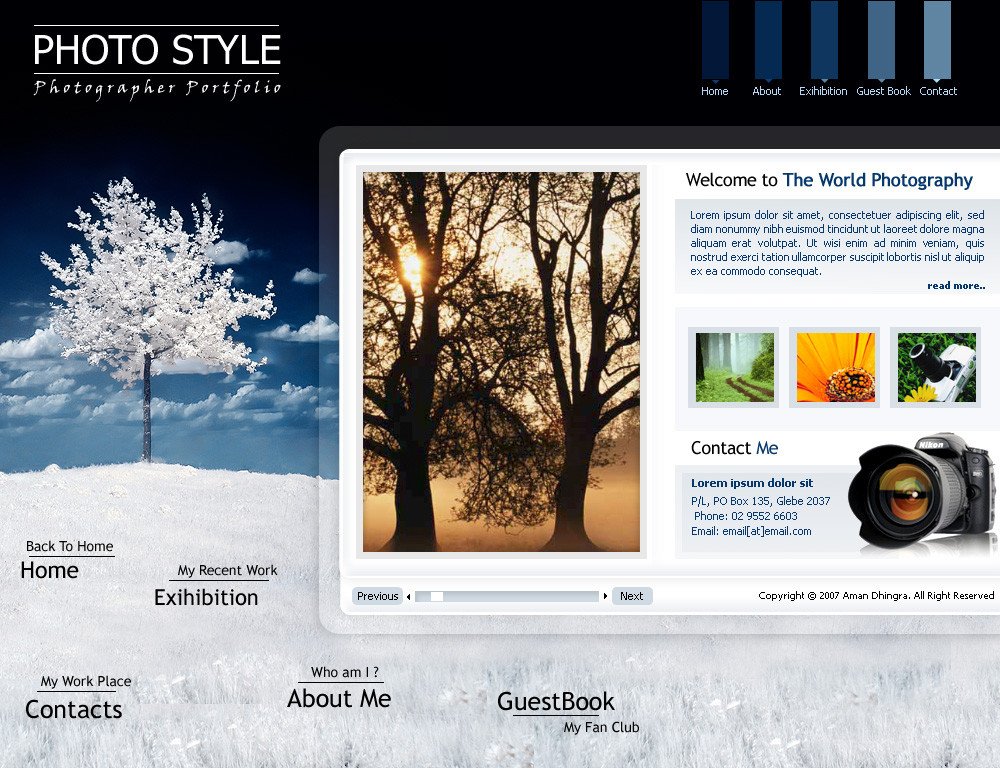Open the large Exihibition link under My Recent Work

(206, 598)
